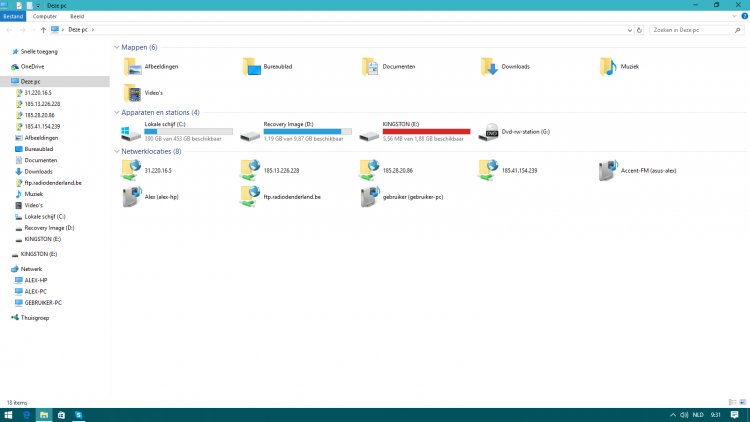The height and width of the screenshot is (422, 750).
Task: Collapse the Apparaten en stations group
Action: pos(116,113)
